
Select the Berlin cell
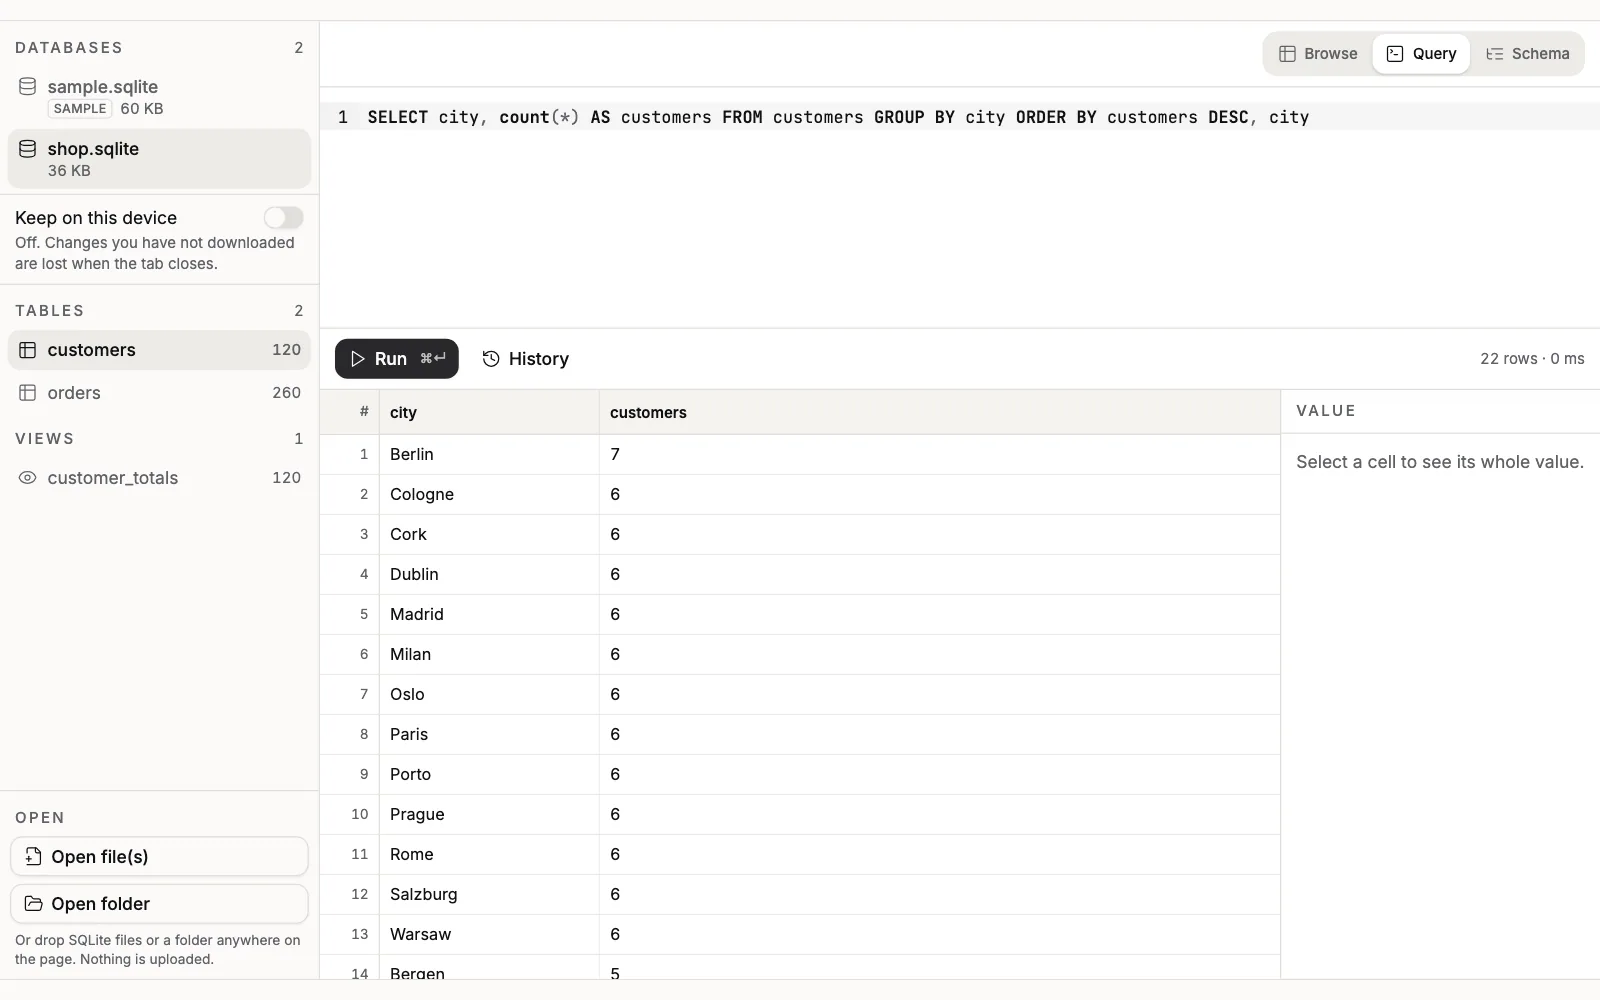489,454
